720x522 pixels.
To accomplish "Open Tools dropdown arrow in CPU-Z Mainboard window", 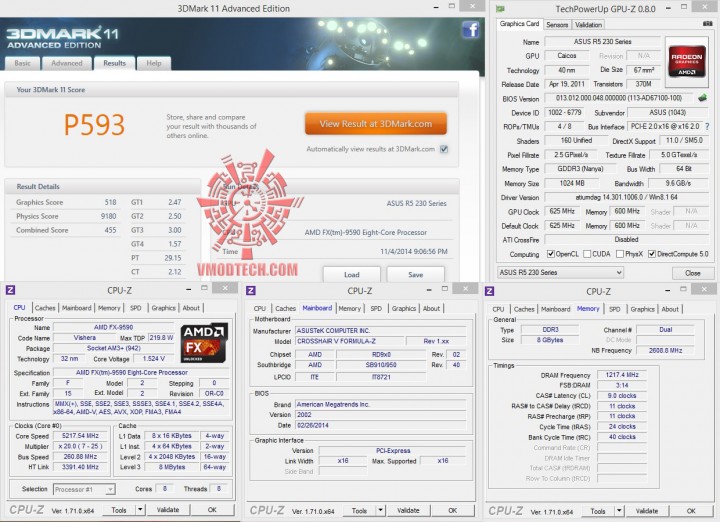I will [x=380, y=510].
